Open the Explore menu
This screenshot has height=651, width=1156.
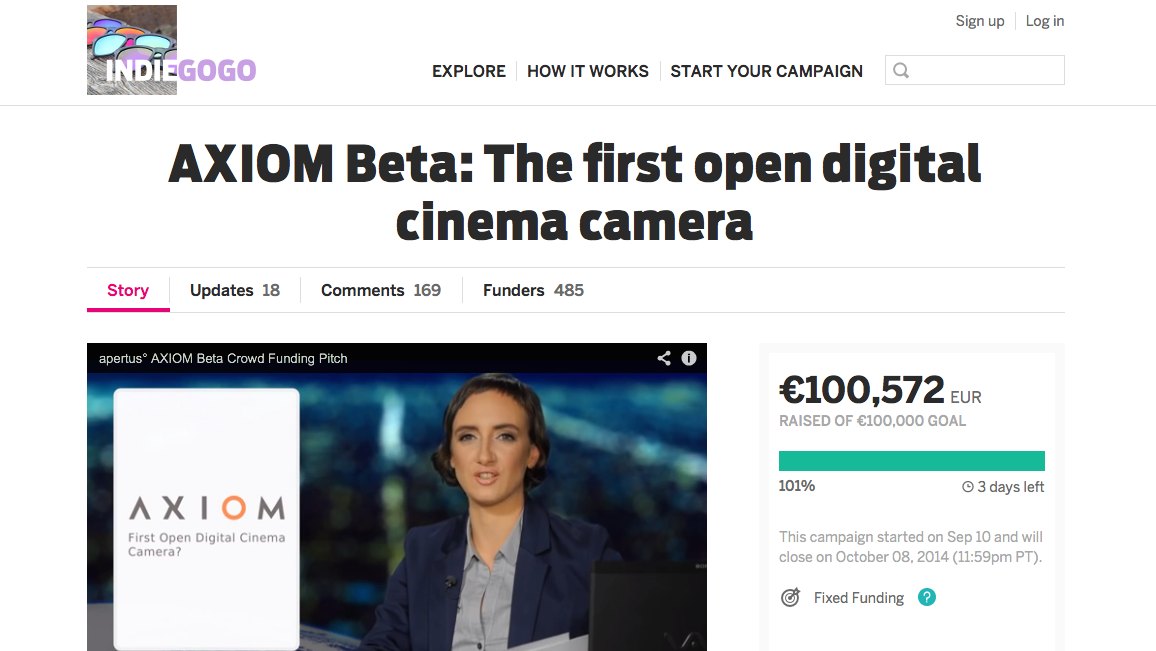[469, 71]
